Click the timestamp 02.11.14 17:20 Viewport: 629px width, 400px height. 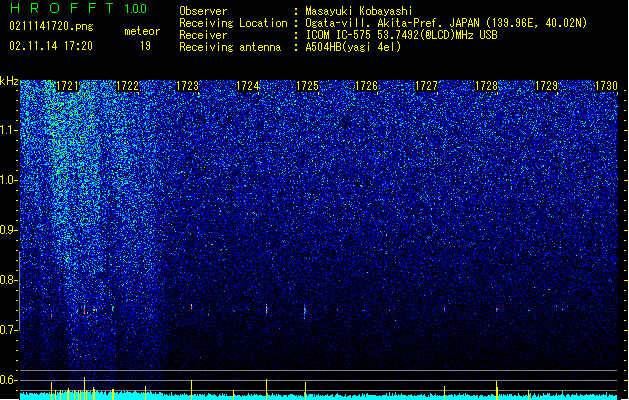[51, 46]
